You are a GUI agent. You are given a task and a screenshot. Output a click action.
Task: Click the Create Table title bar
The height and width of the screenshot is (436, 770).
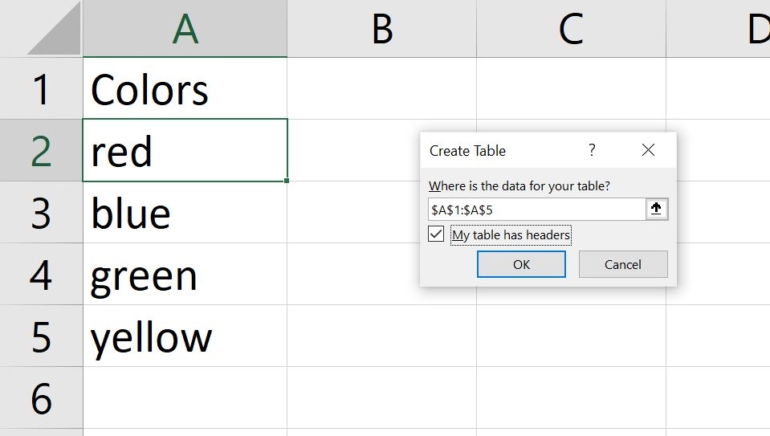[x=500, y=150]
